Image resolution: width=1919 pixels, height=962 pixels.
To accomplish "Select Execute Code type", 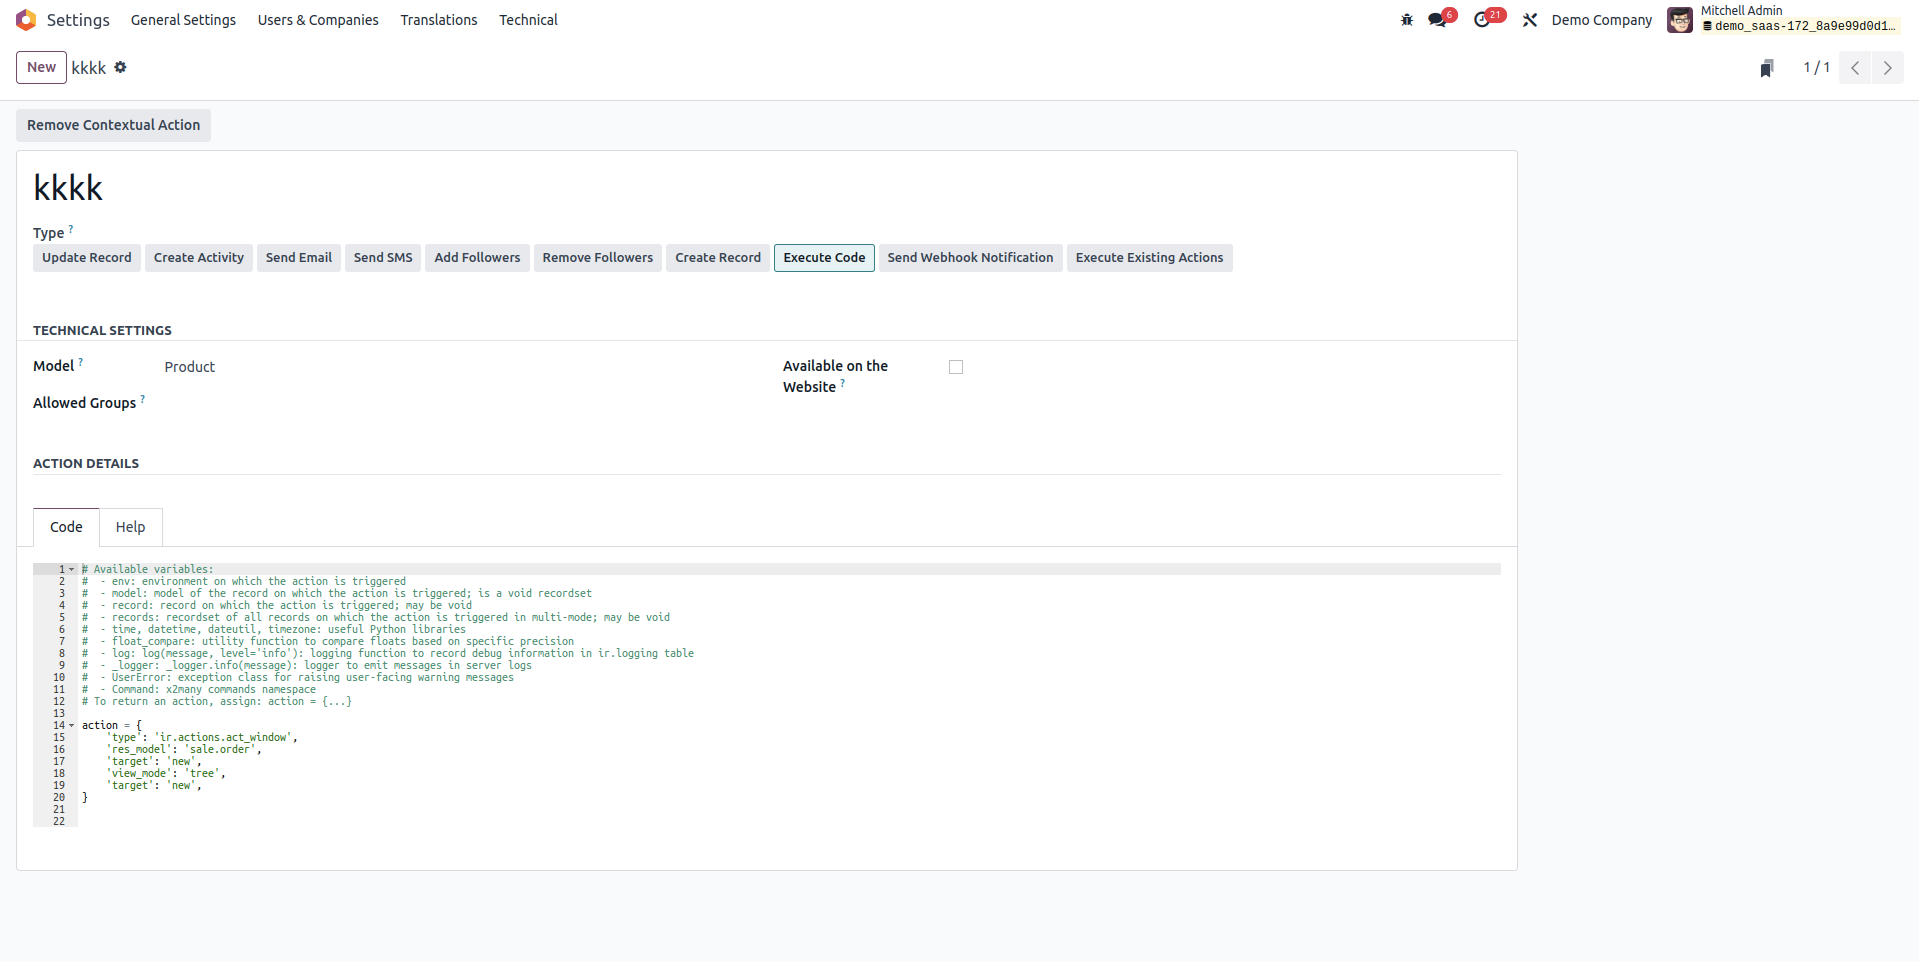I will click(x=824, y=258).
